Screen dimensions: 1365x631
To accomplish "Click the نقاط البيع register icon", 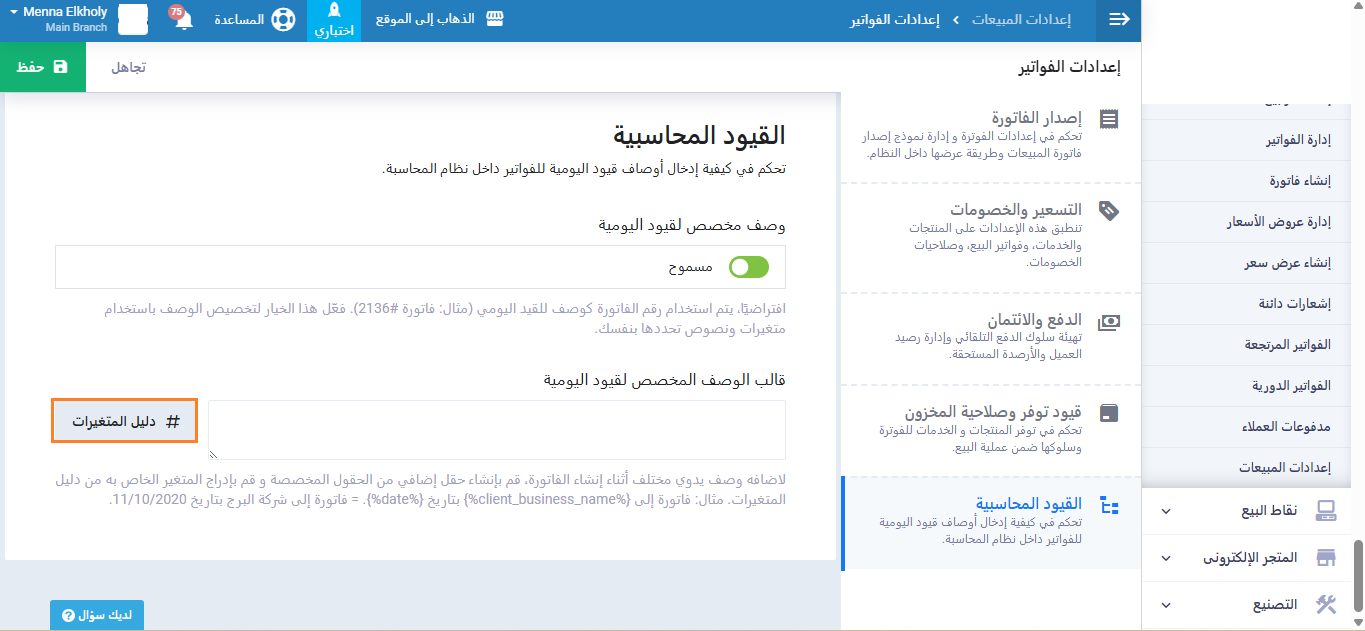I will pos(1326,511).
